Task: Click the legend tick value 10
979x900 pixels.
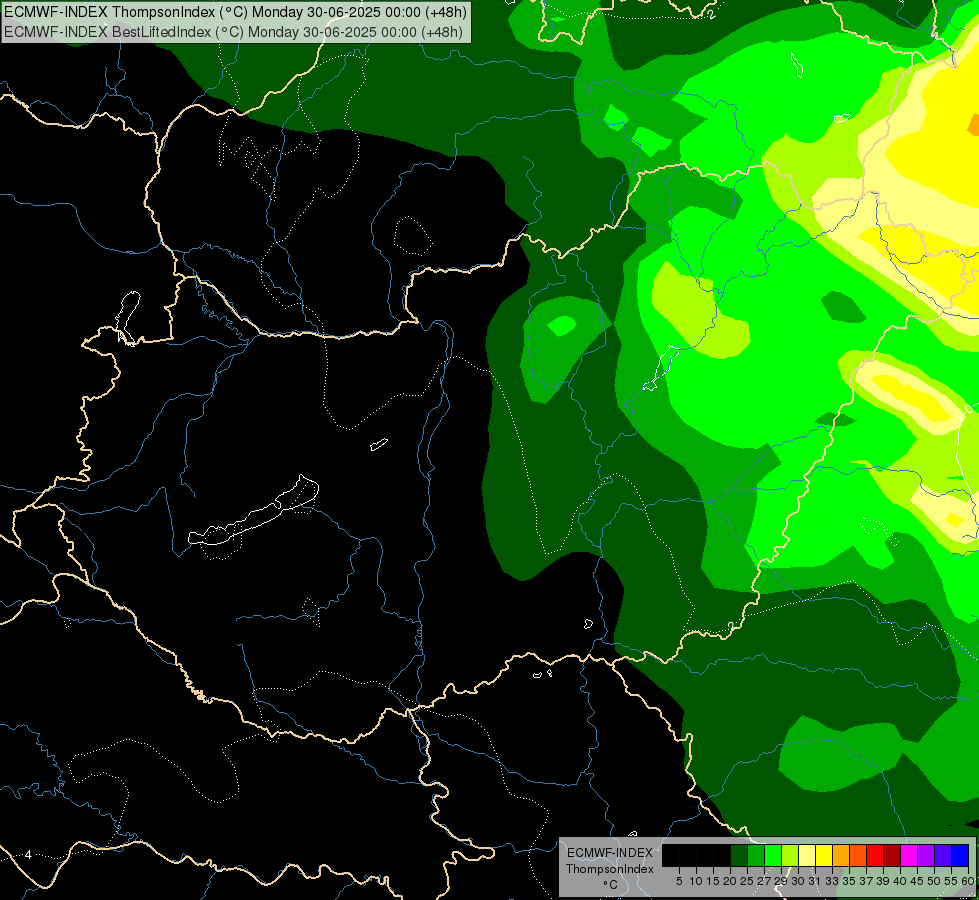Action: coord(696,881)
